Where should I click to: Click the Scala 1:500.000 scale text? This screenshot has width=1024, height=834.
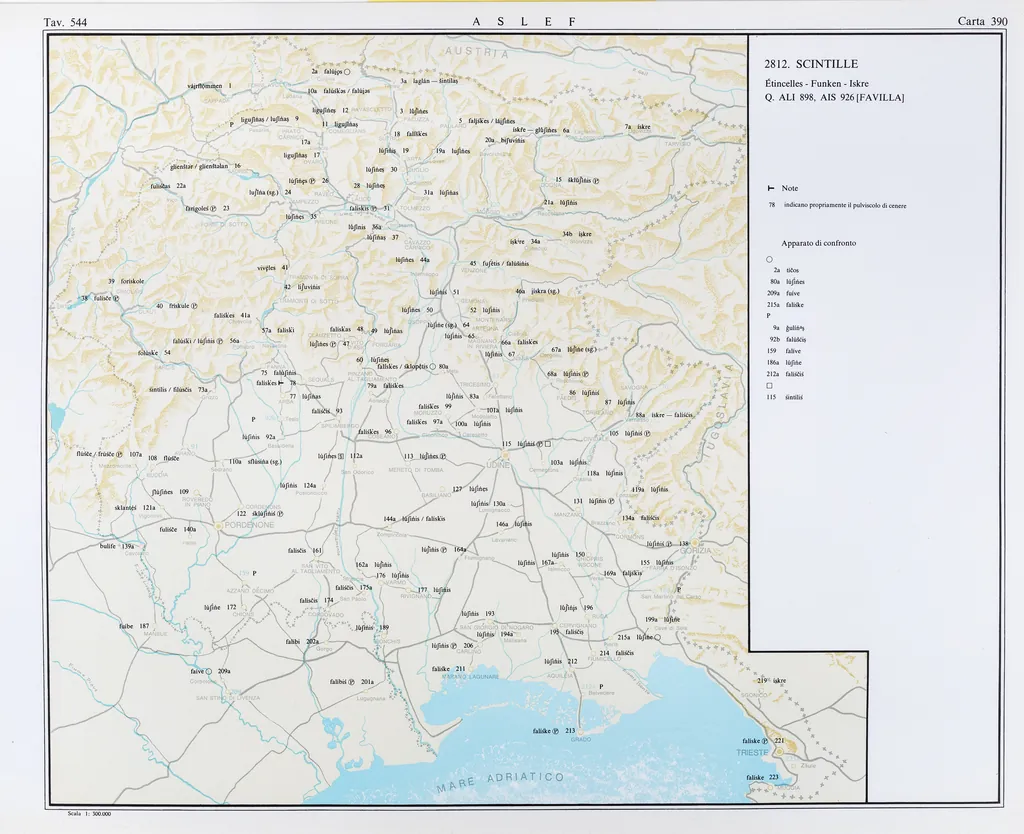pos(88,814)
